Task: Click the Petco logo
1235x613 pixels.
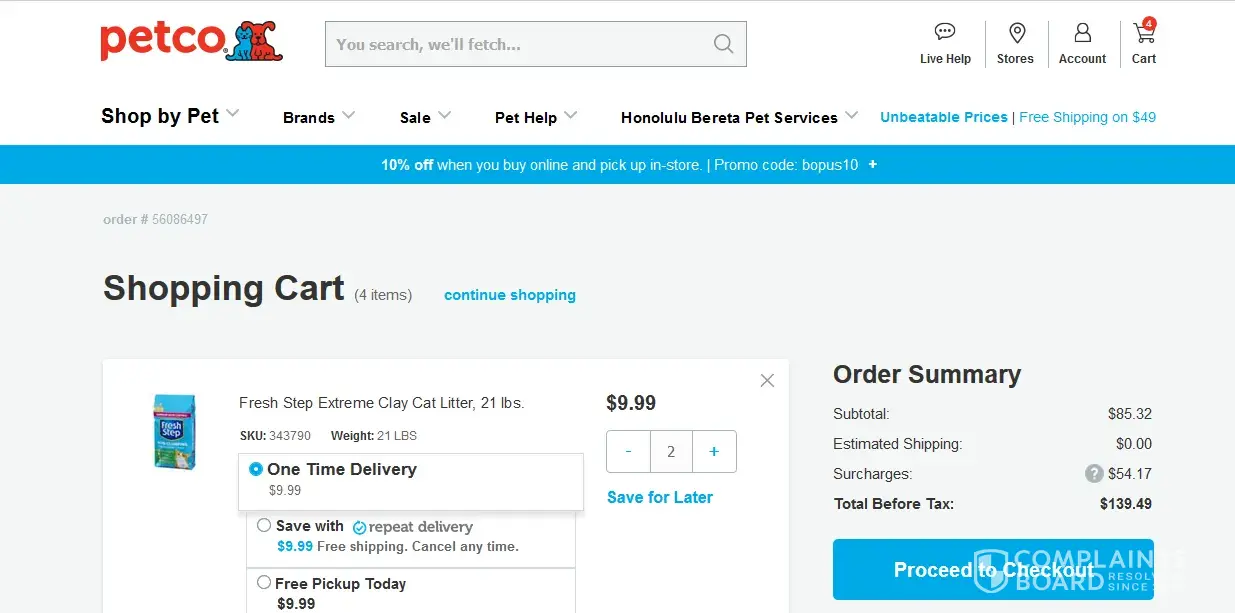Action: [x=191, y=42]
